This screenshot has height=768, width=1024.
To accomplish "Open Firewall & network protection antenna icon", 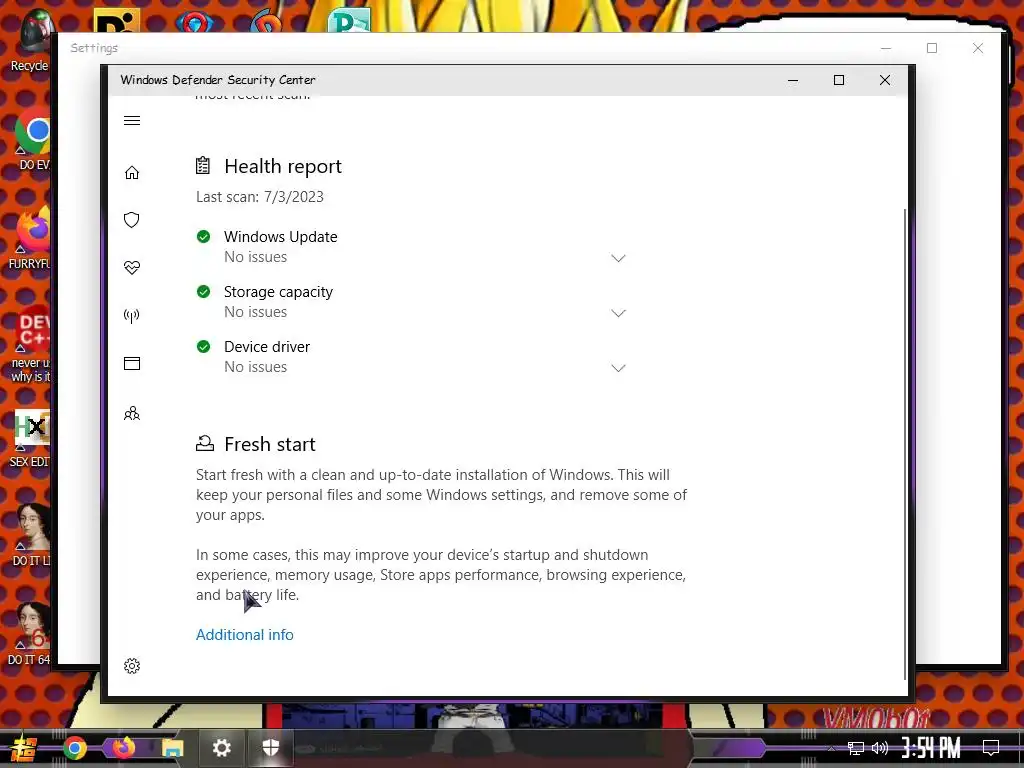I will (132, 316).
